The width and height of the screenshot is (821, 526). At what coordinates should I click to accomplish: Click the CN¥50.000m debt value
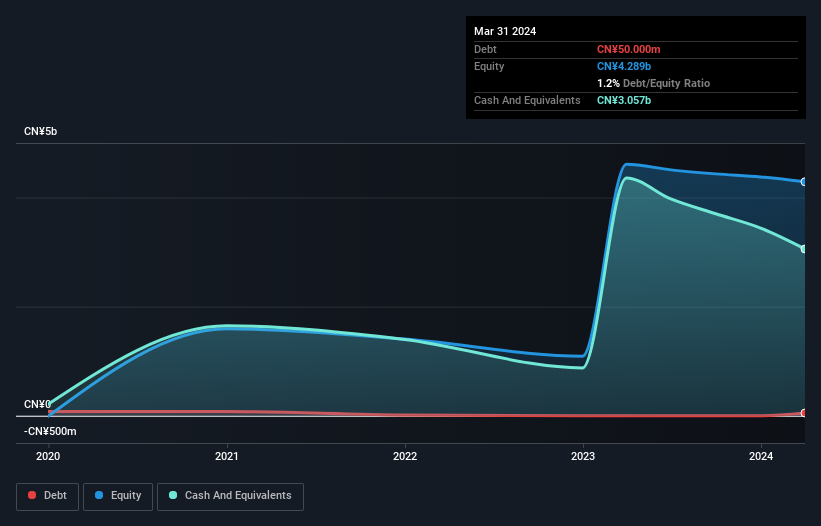pyautogui.click(x=628, y=49)
